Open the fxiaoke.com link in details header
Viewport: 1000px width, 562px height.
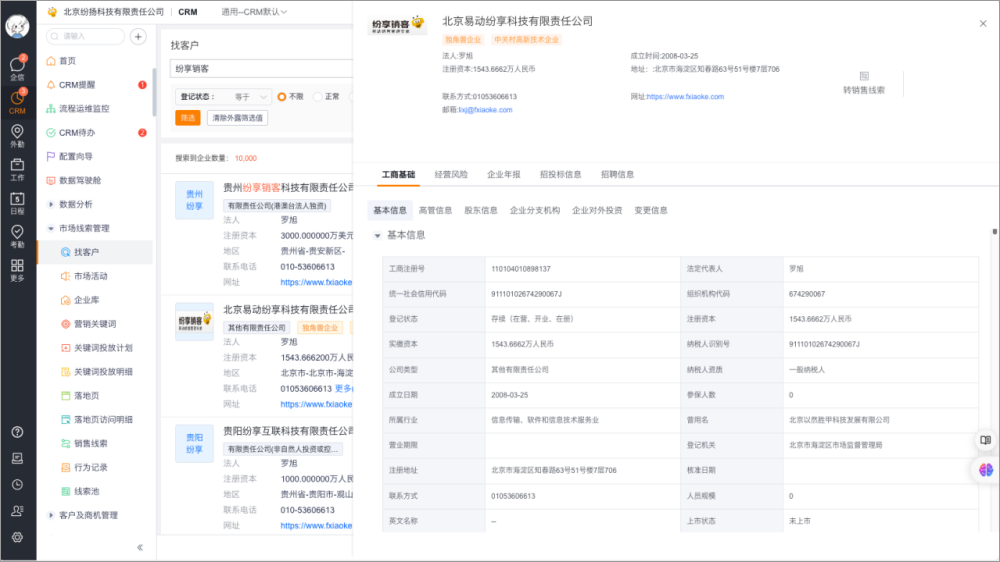tap(685, 97)
